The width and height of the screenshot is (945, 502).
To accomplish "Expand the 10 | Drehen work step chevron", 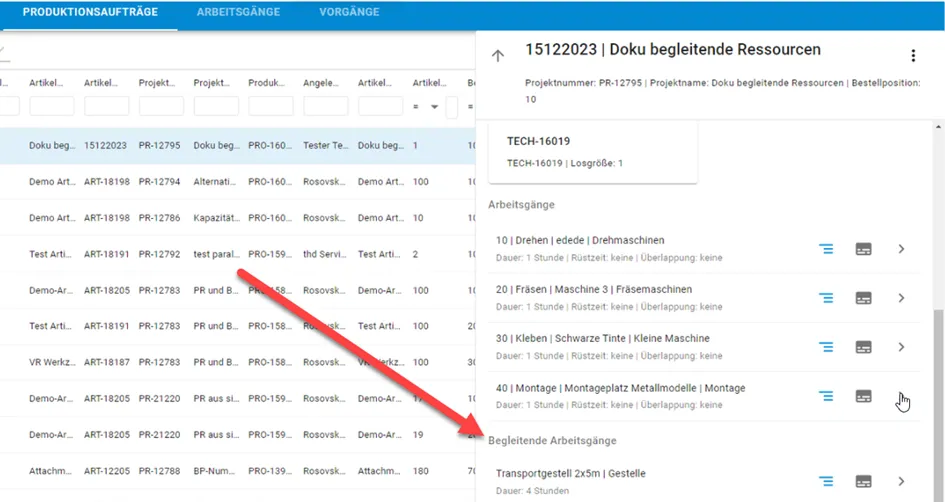I will click(x=901, y=249).
